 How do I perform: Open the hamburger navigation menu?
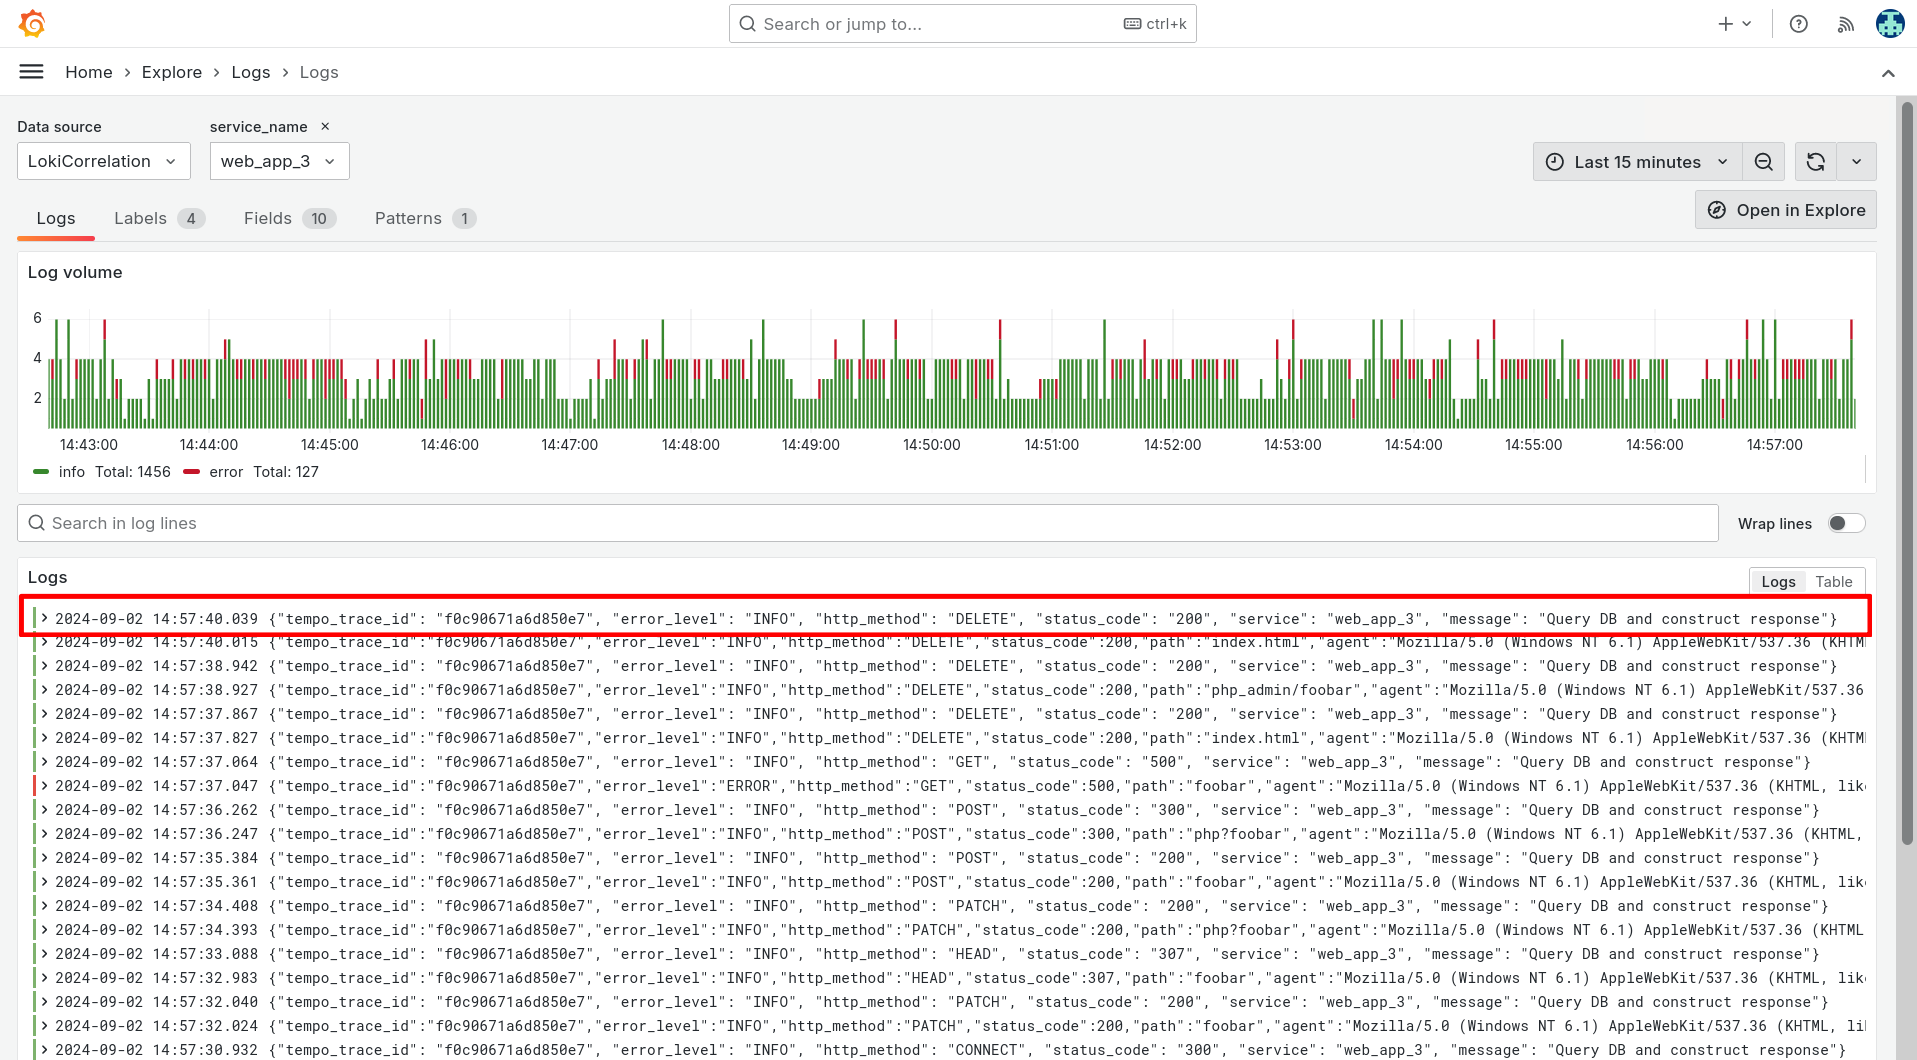point(32,72)
